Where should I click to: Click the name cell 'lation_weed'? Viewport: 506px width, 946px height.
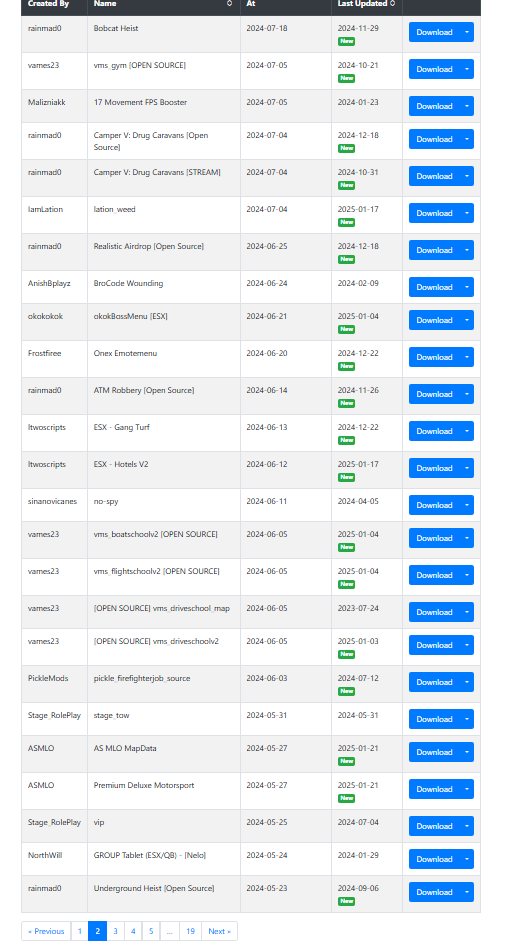(x=115, y=209)
